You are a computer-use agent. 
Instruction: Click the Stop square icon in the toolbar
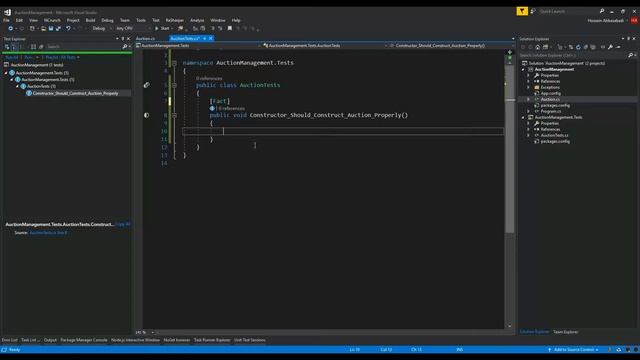click(230, 28)
